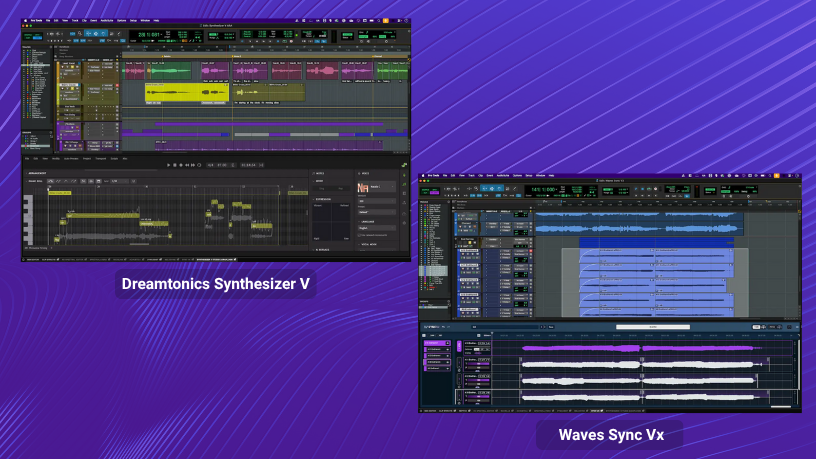Image resolution: width=816 pixels, height=459 pixels.
Task: Open Window menu in the Waves Sync Vx screenshot
Action: tap(541, 175)
